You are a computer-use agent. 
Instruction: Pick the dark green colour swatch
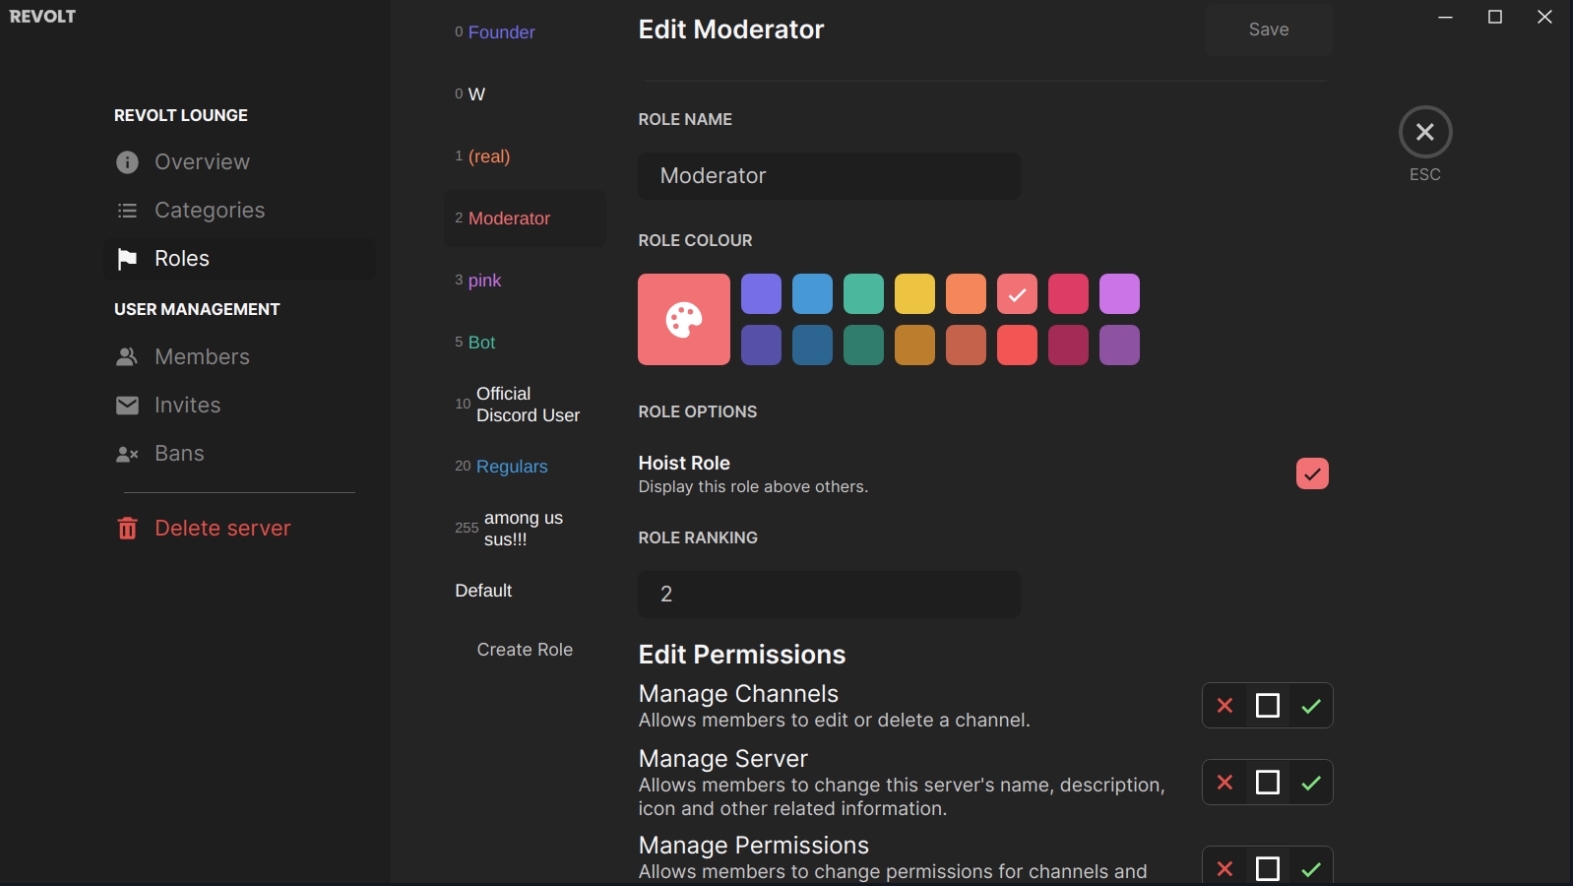point(863,345)
